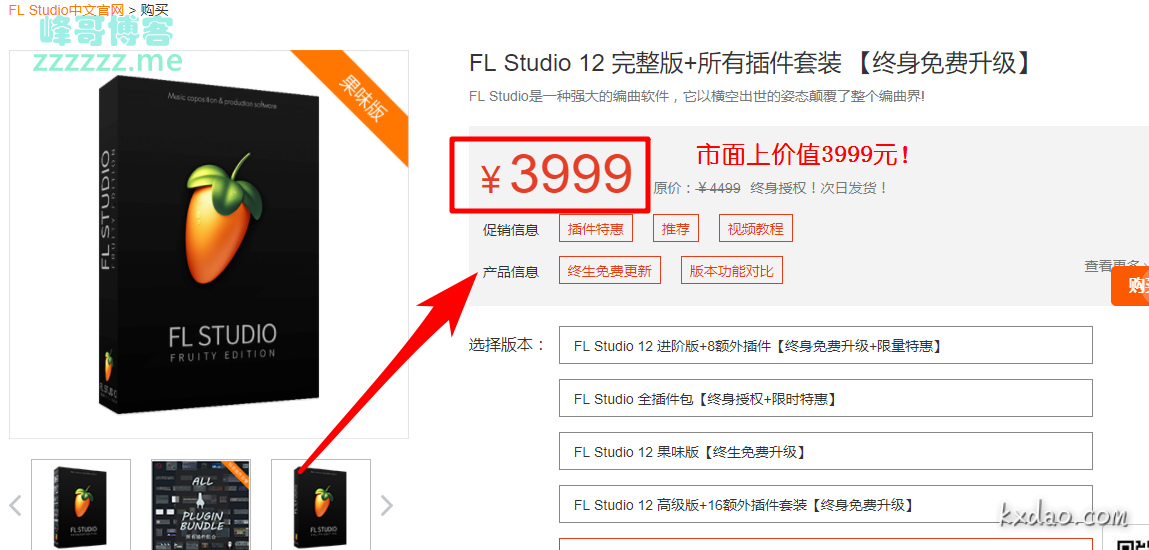Open the 推荐 promotion tag
Image resolution: width=1149 pixels, height=550 pixels.
[x=676, y=228]
